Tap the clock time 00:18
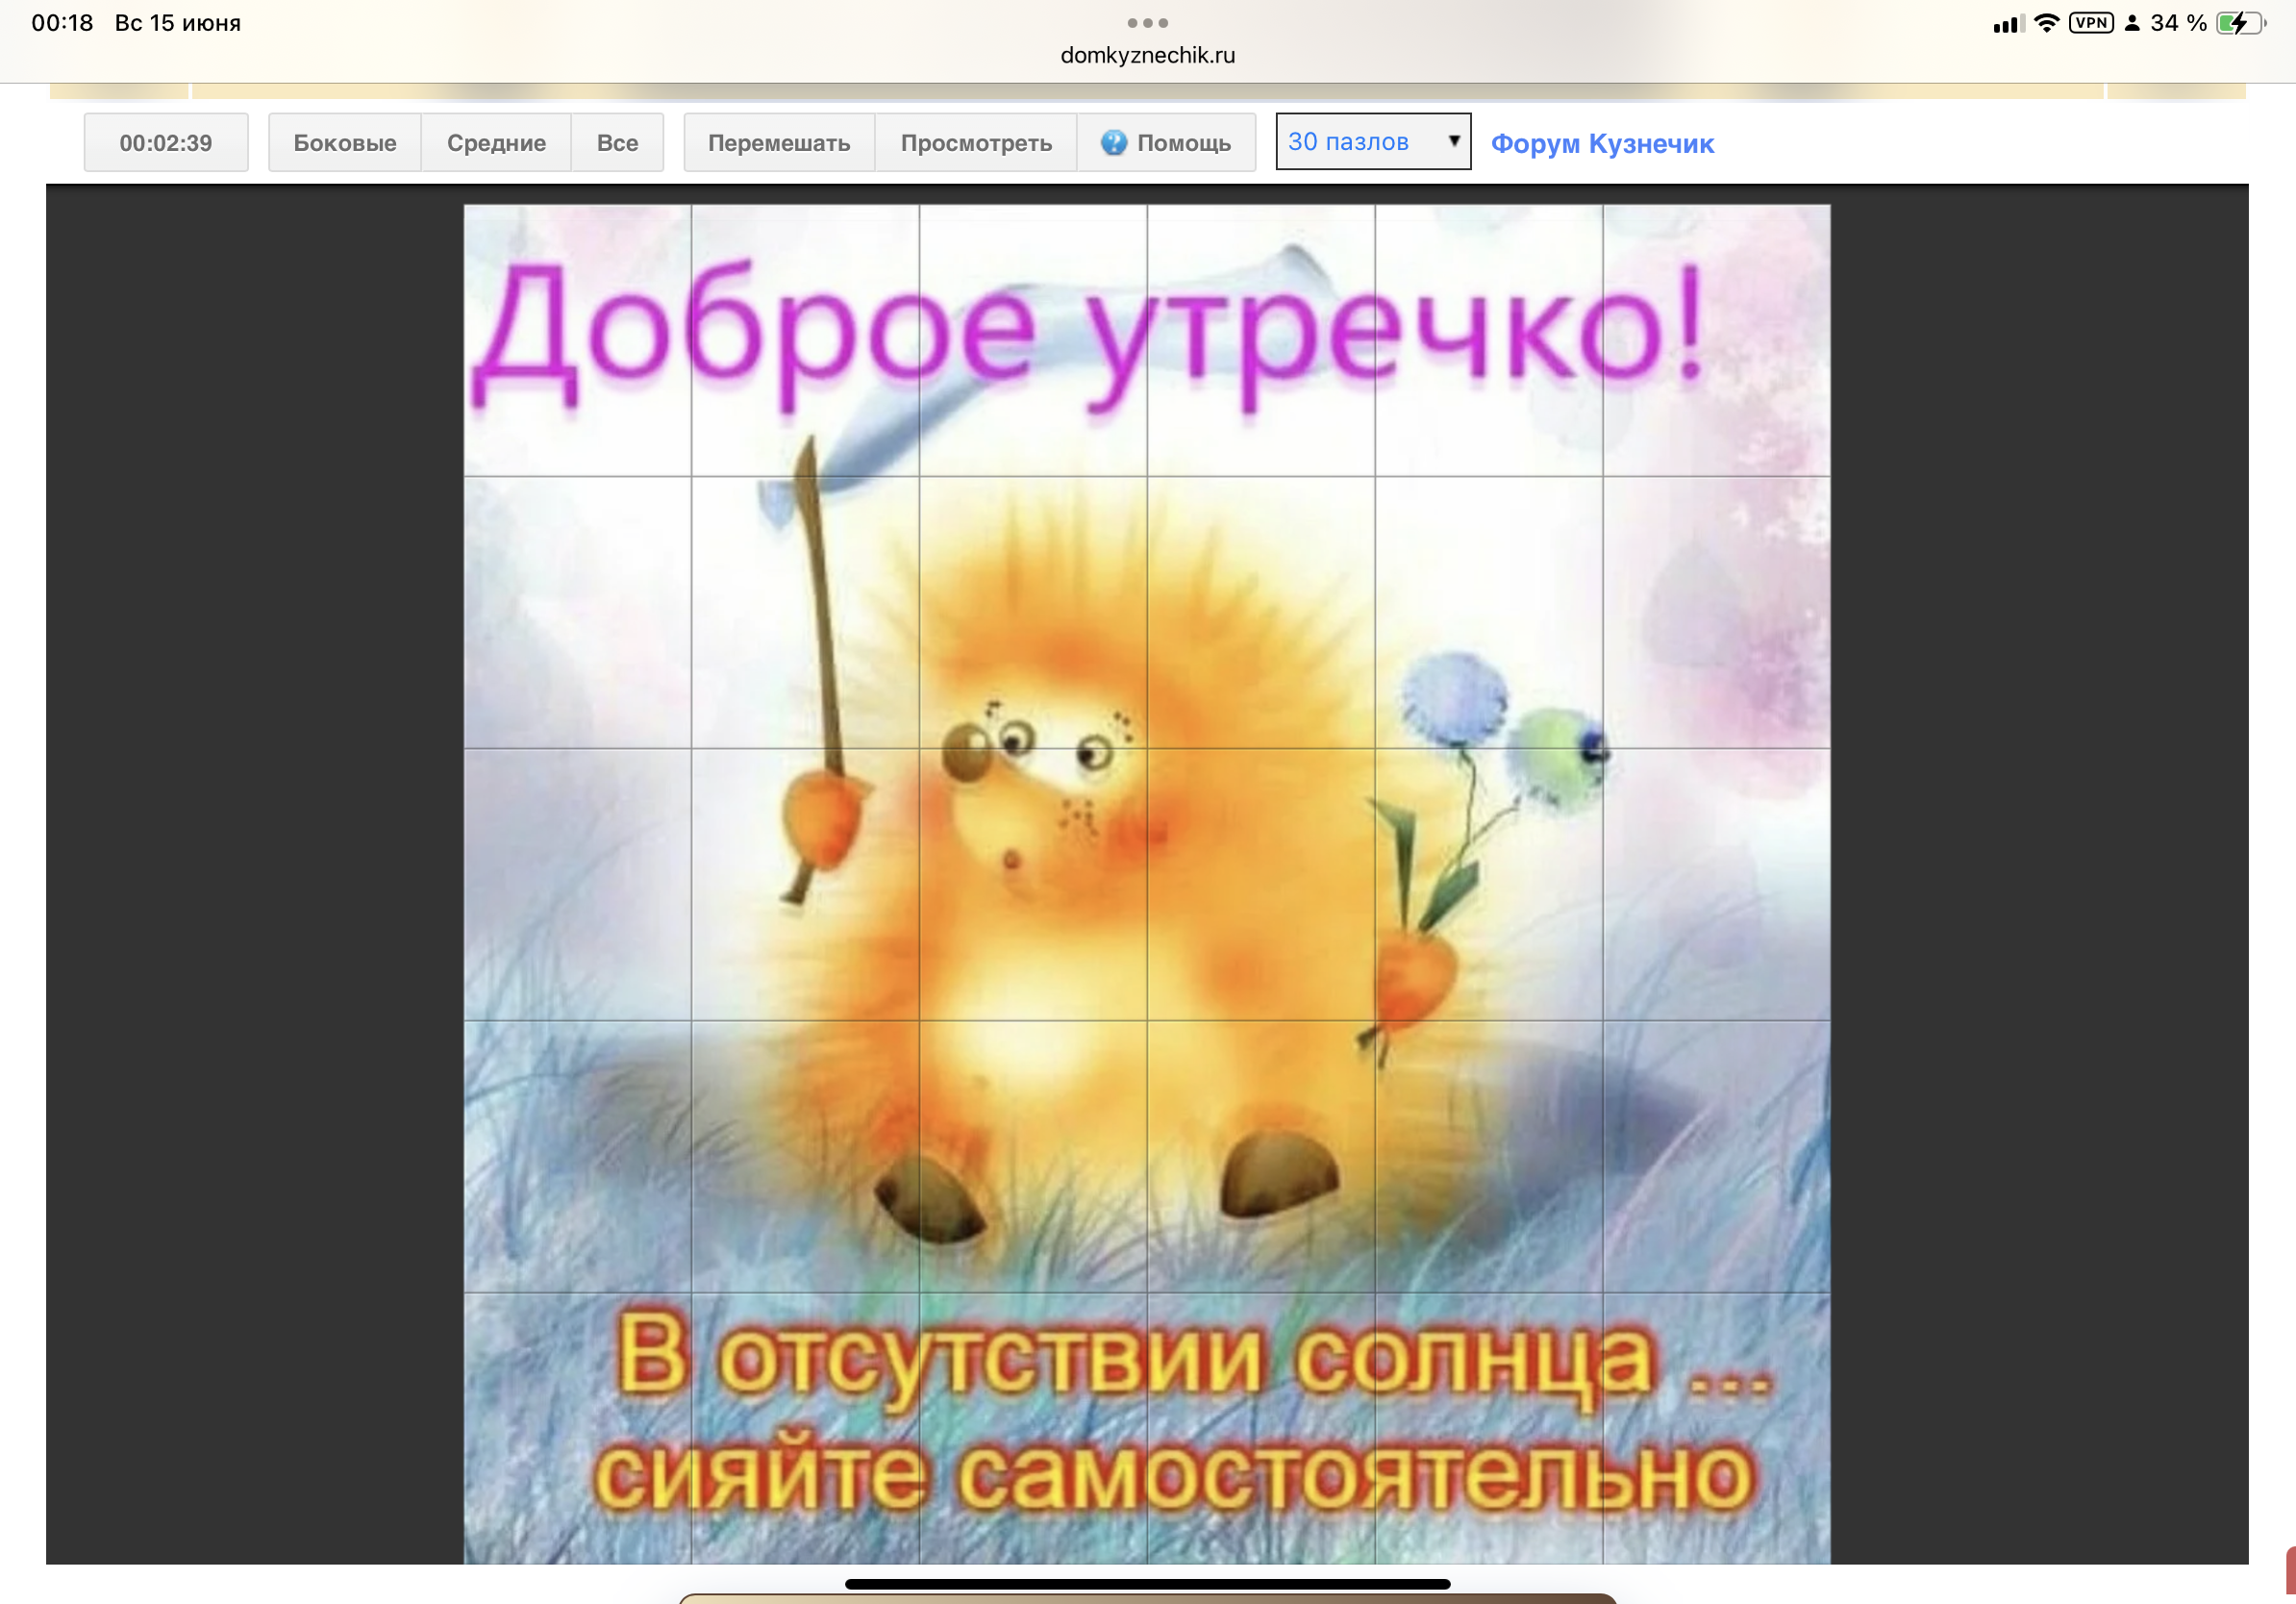 click(x=62, y=23)
